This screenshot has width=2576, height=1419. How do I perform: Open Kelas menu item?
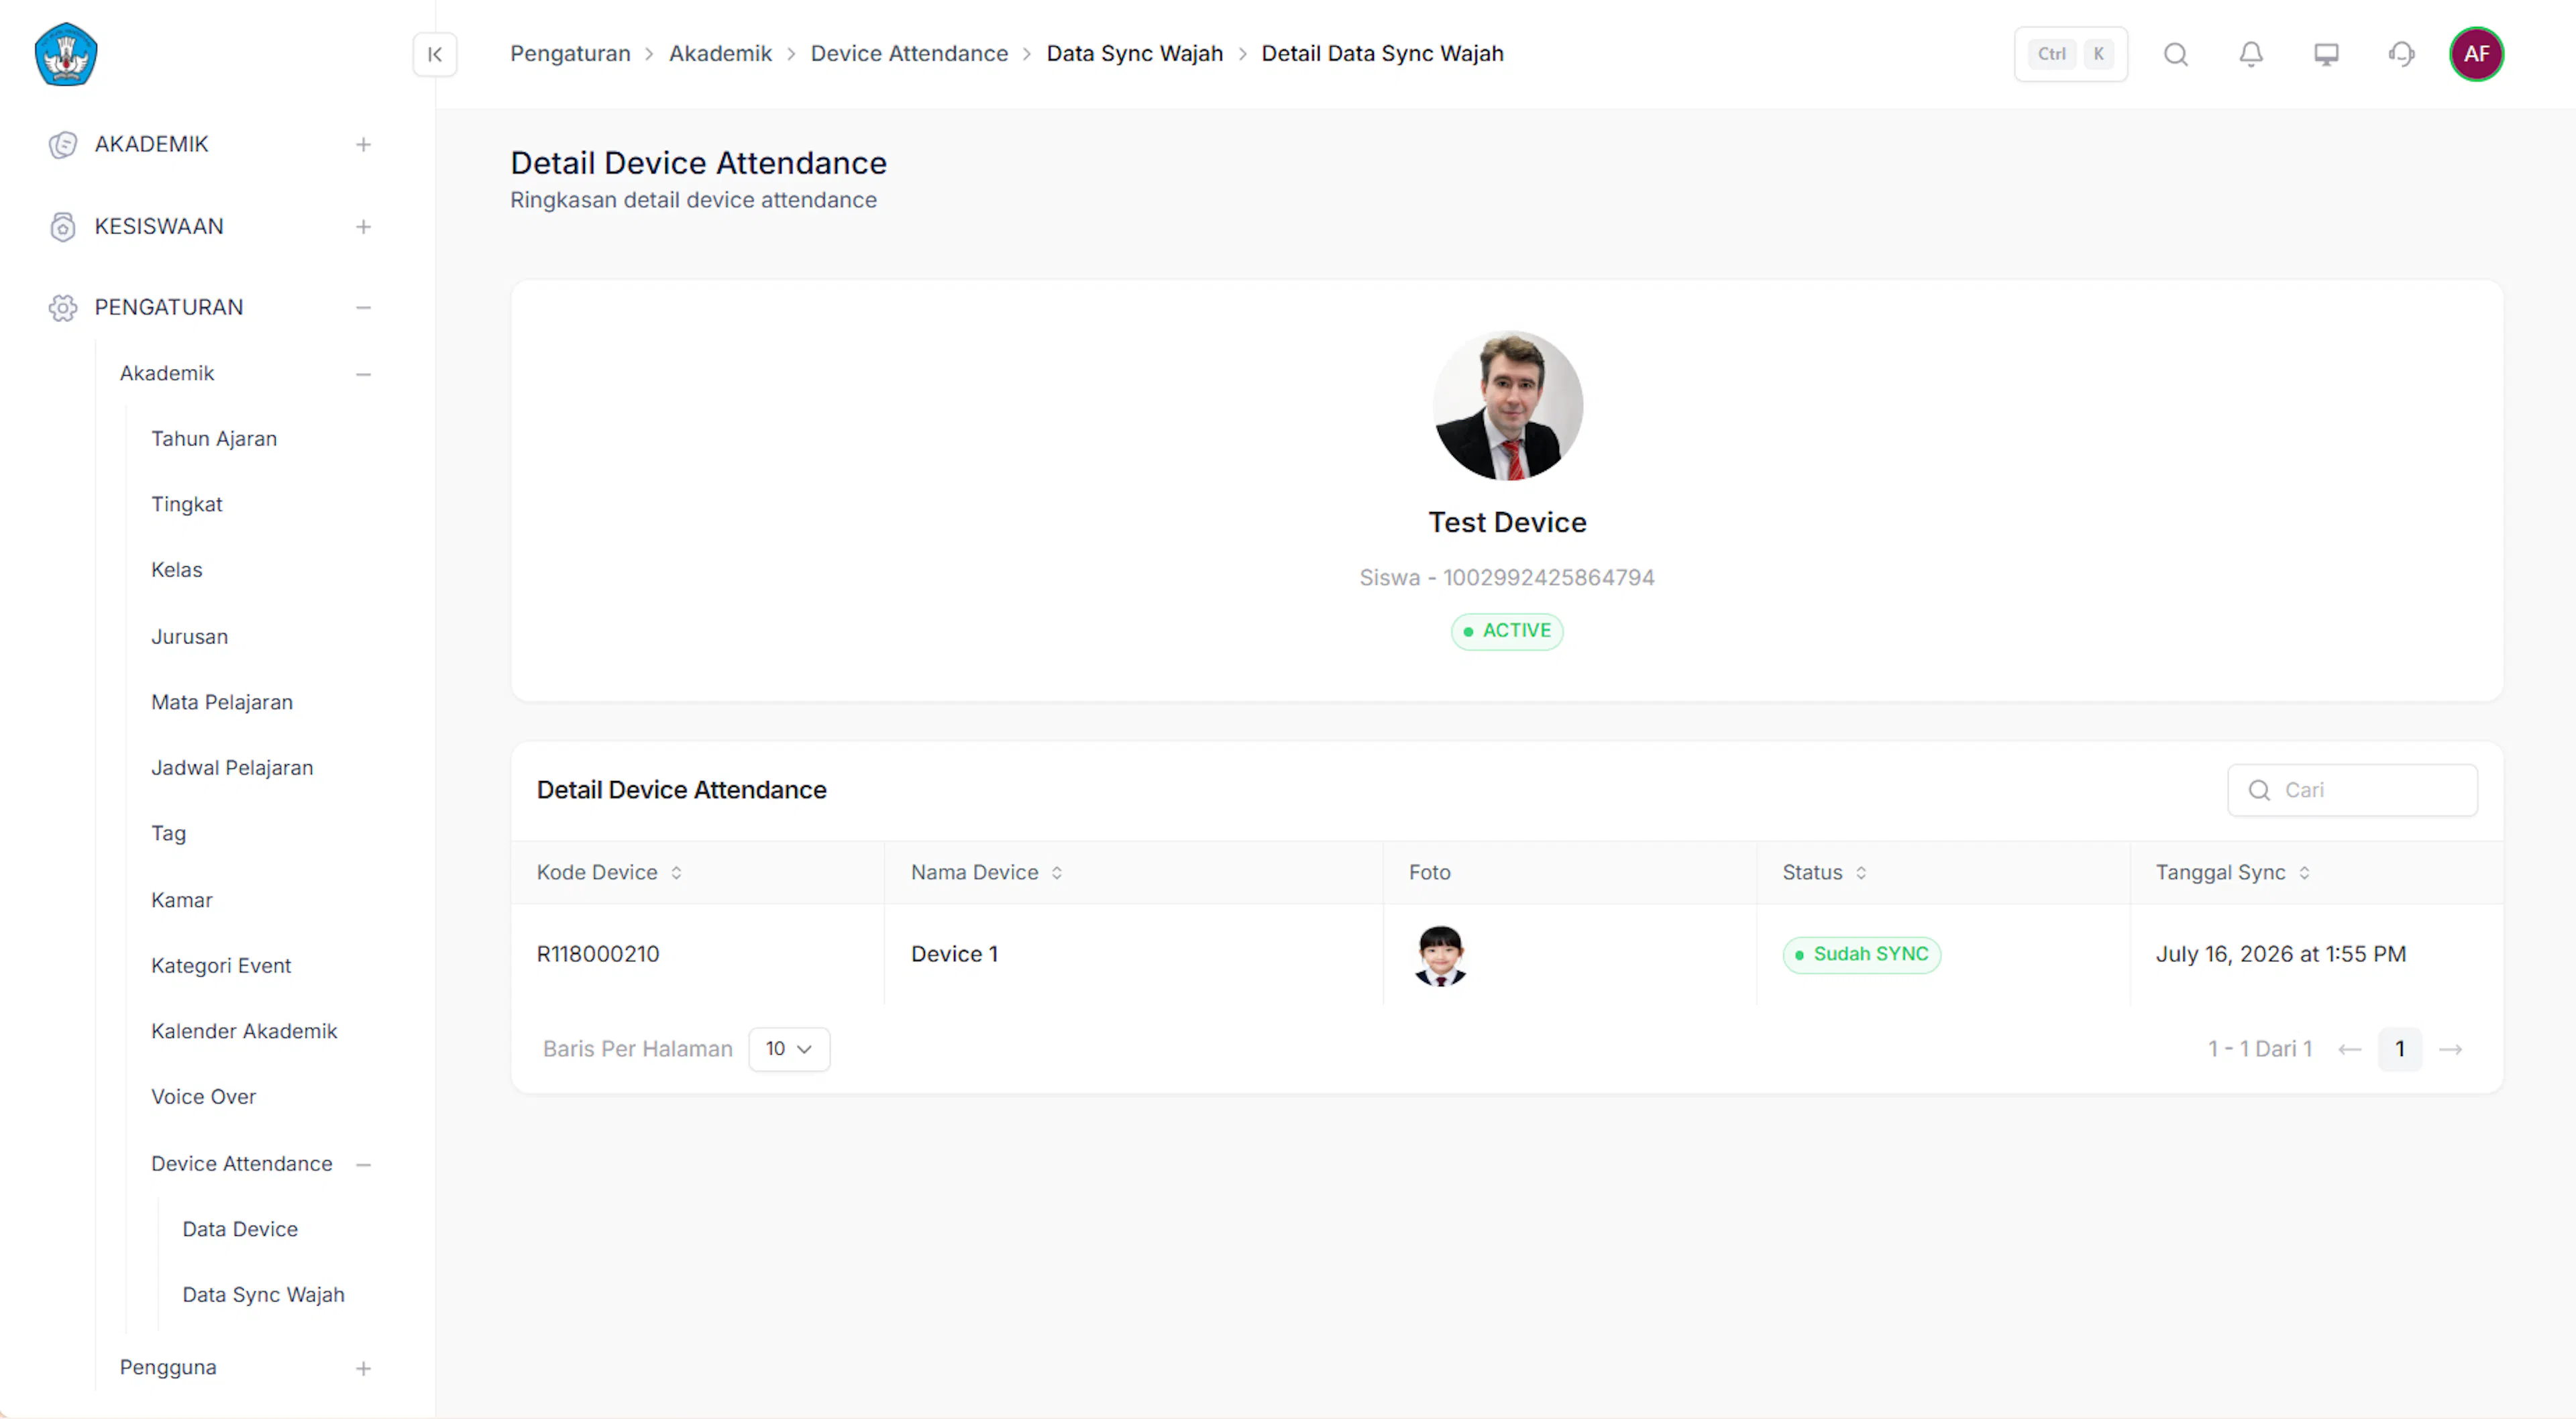pos(177,570)
